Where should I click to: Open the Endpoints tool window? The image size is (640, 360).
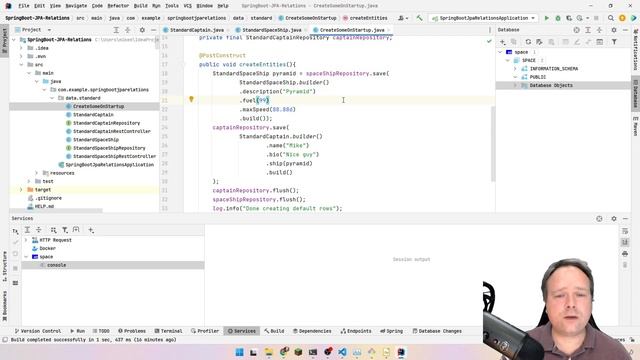(356, 331)
